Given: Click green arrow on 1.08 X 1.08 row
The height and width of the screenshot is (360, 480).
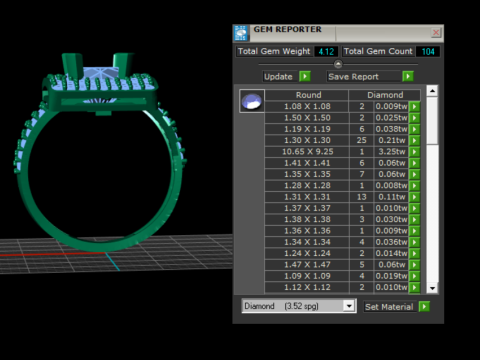Looking at the screenshot, I should [x=414, y=107].
